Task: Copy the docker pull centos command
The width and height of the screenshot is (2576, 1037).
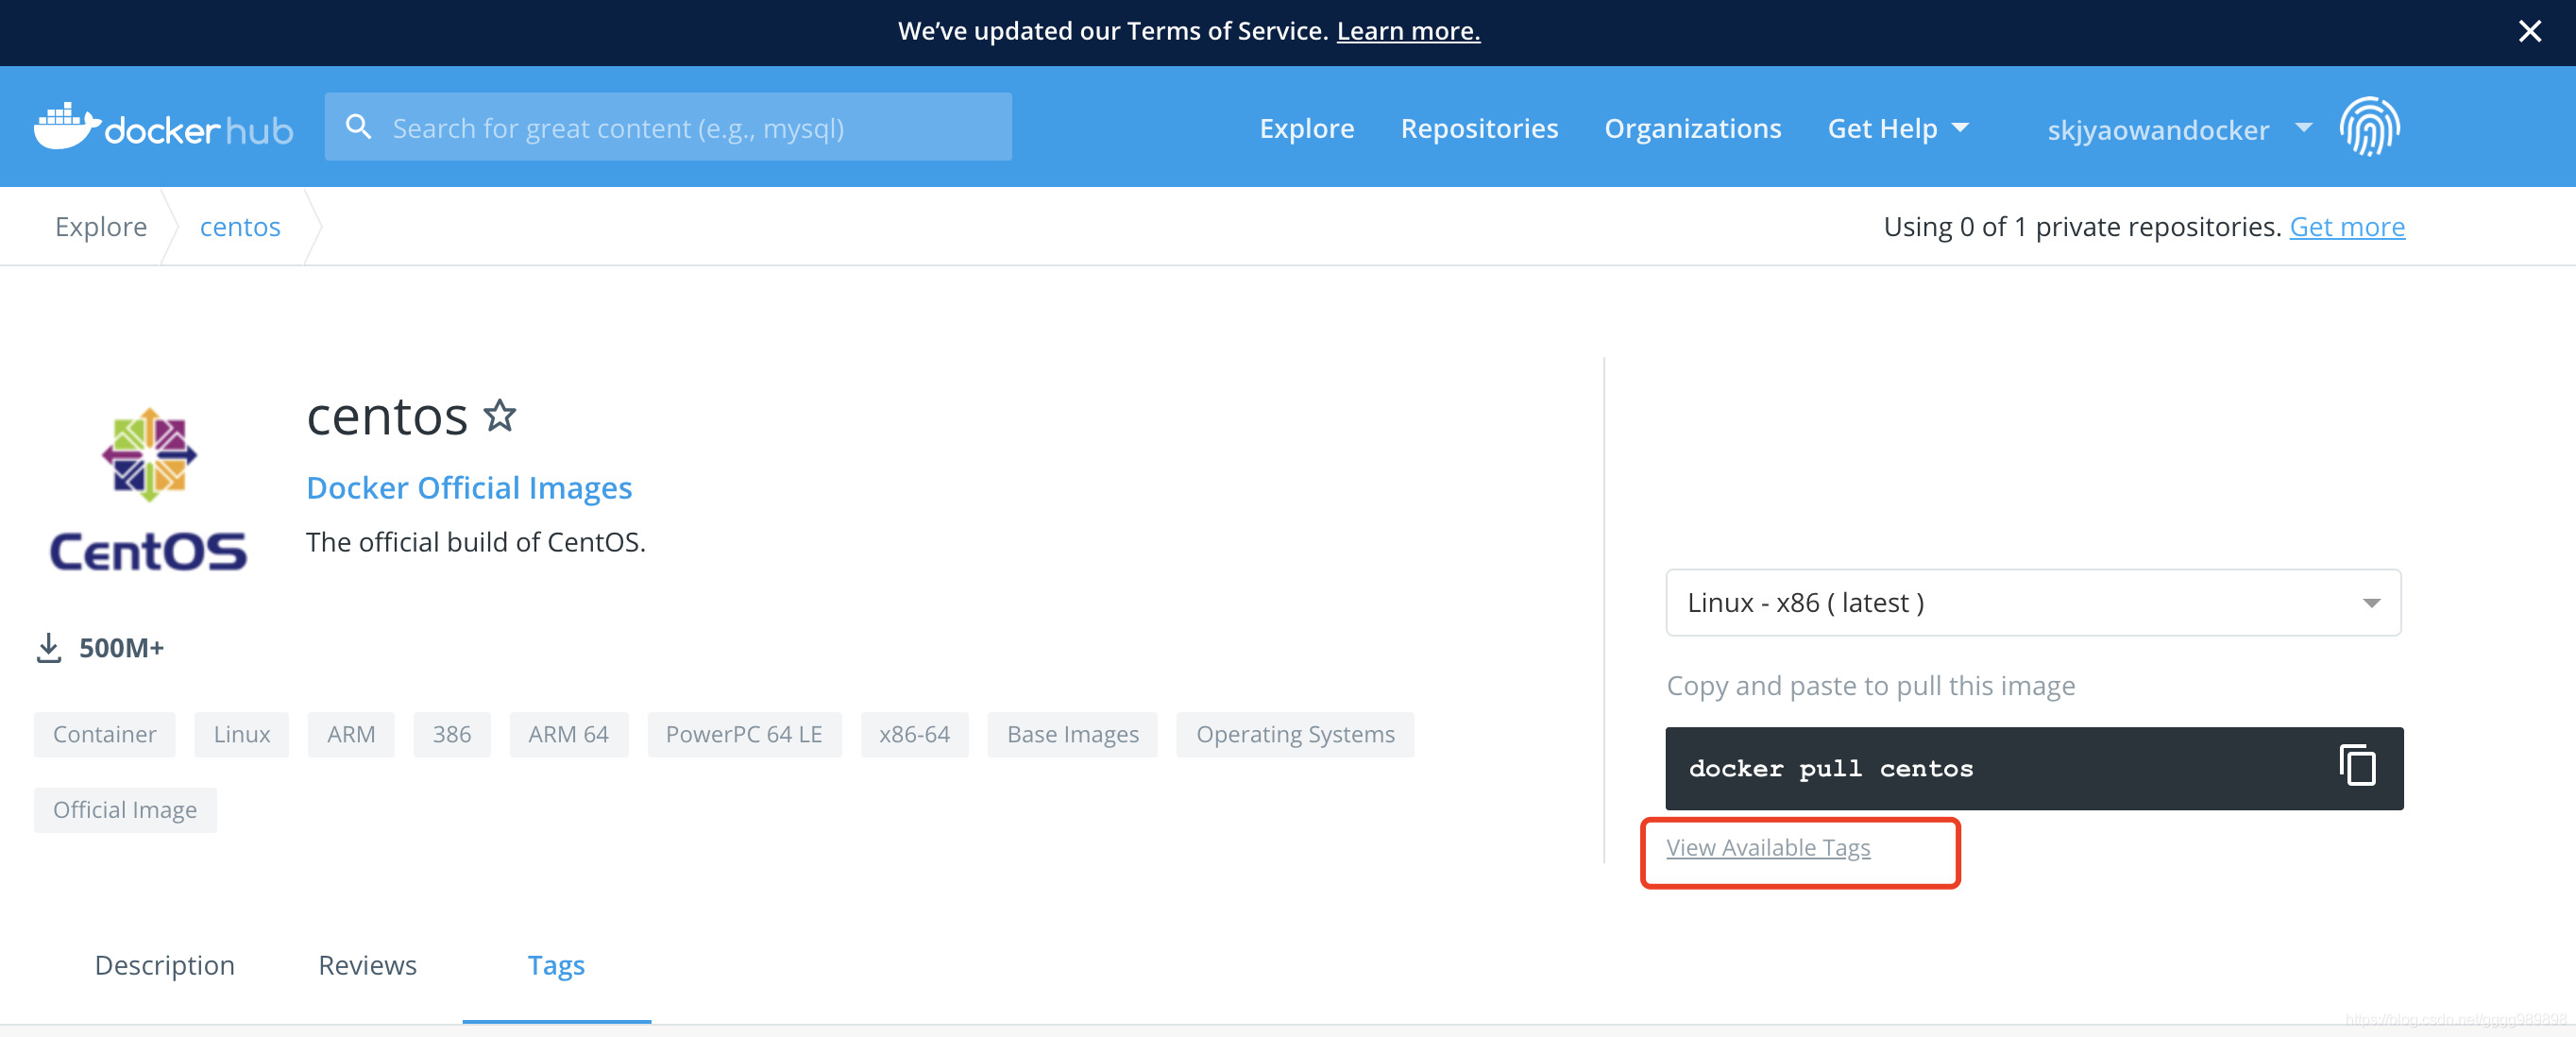Action: [x=2357, y=766]
